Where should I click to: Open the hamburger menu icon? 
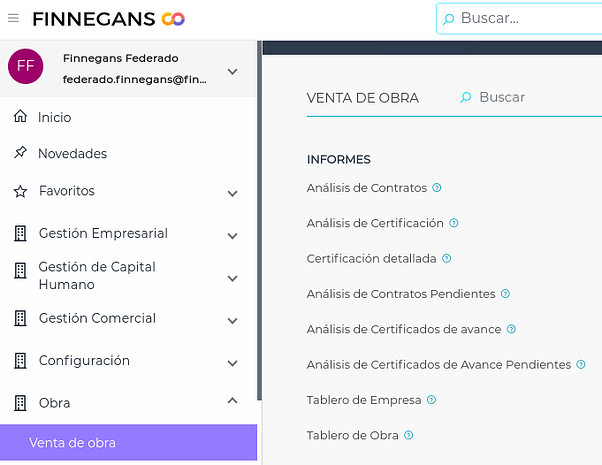coord(13,18)
